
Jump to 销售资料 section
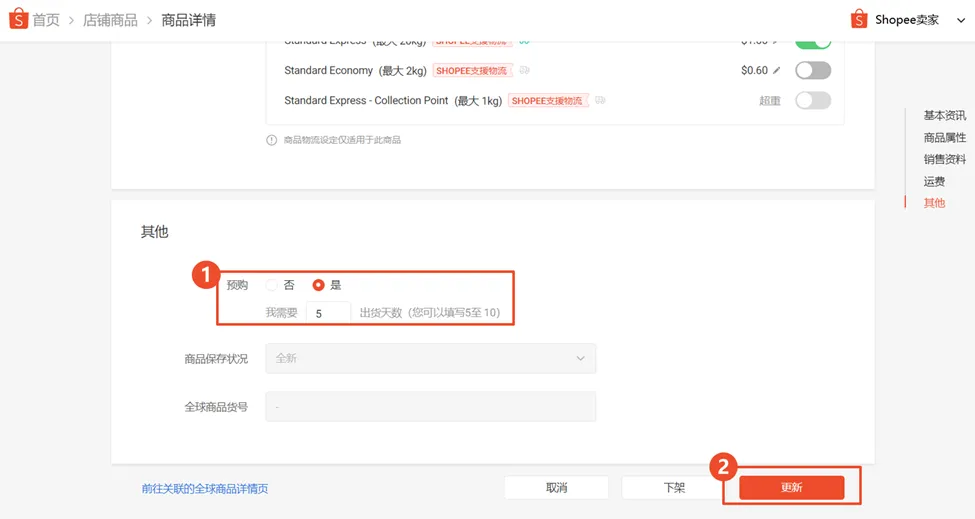point(945,159)
